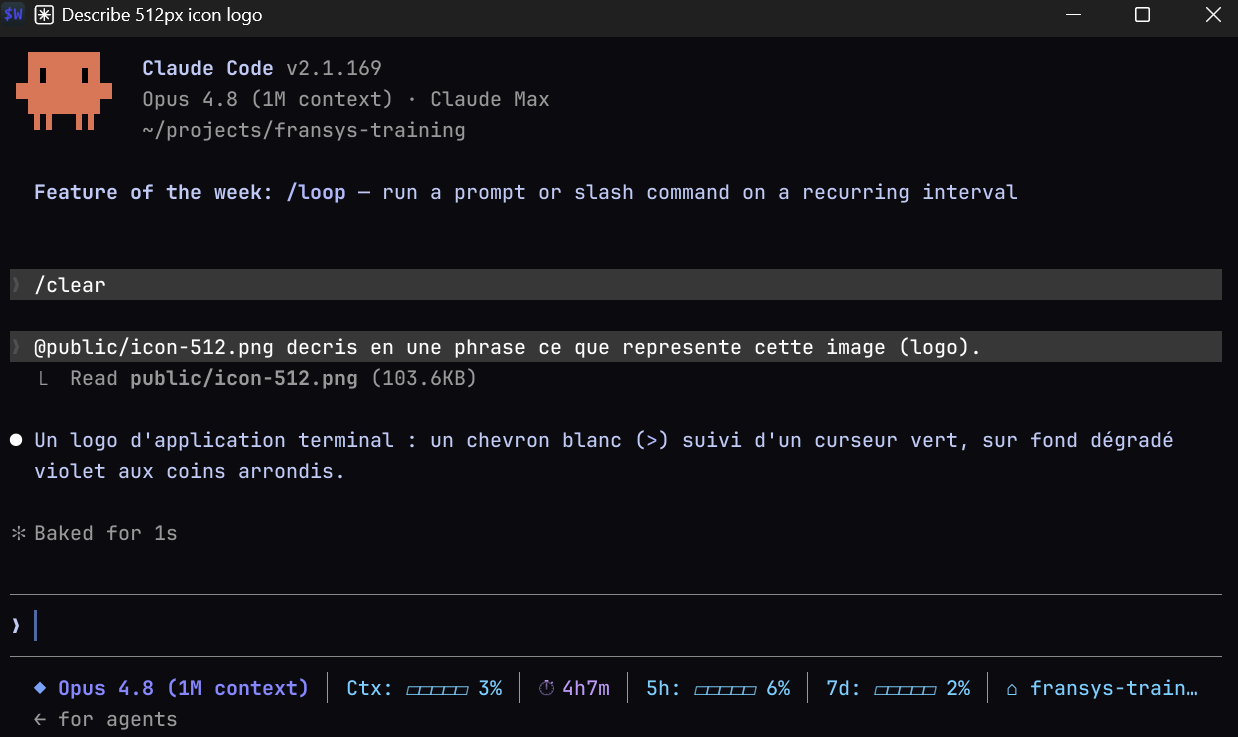Click the Claude Code pixel mascot logo
This screenshot has height=737, width=1238.
(x=63, y=91)
